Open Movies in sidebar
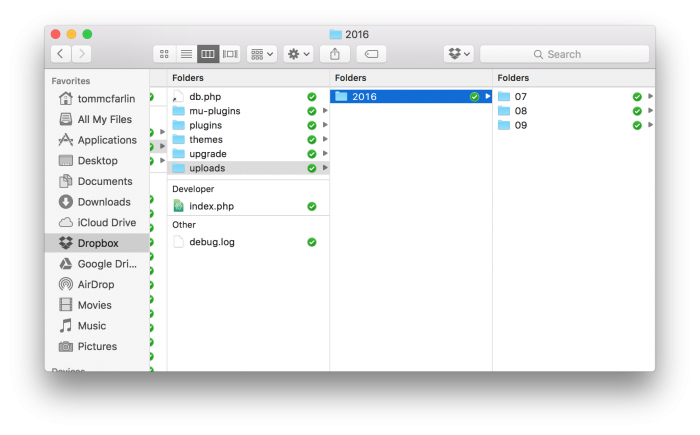Image resolution: width=700 pixels, height=435 pixels. [x=97, y=305]
